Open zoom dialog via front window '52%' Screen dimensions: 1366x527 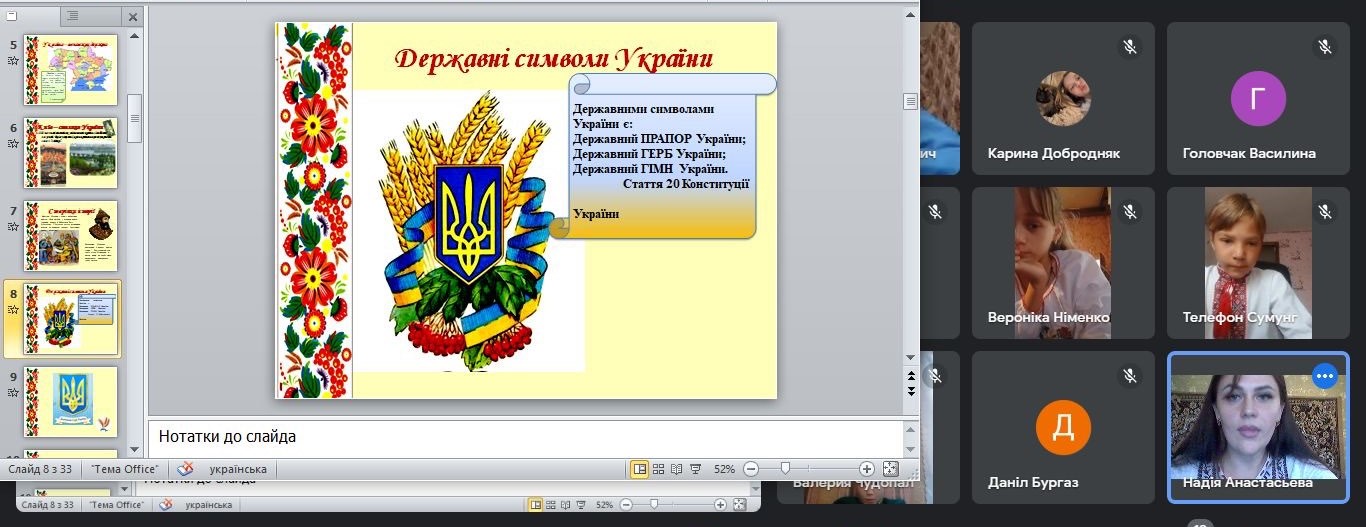click(x=724, y=469)
